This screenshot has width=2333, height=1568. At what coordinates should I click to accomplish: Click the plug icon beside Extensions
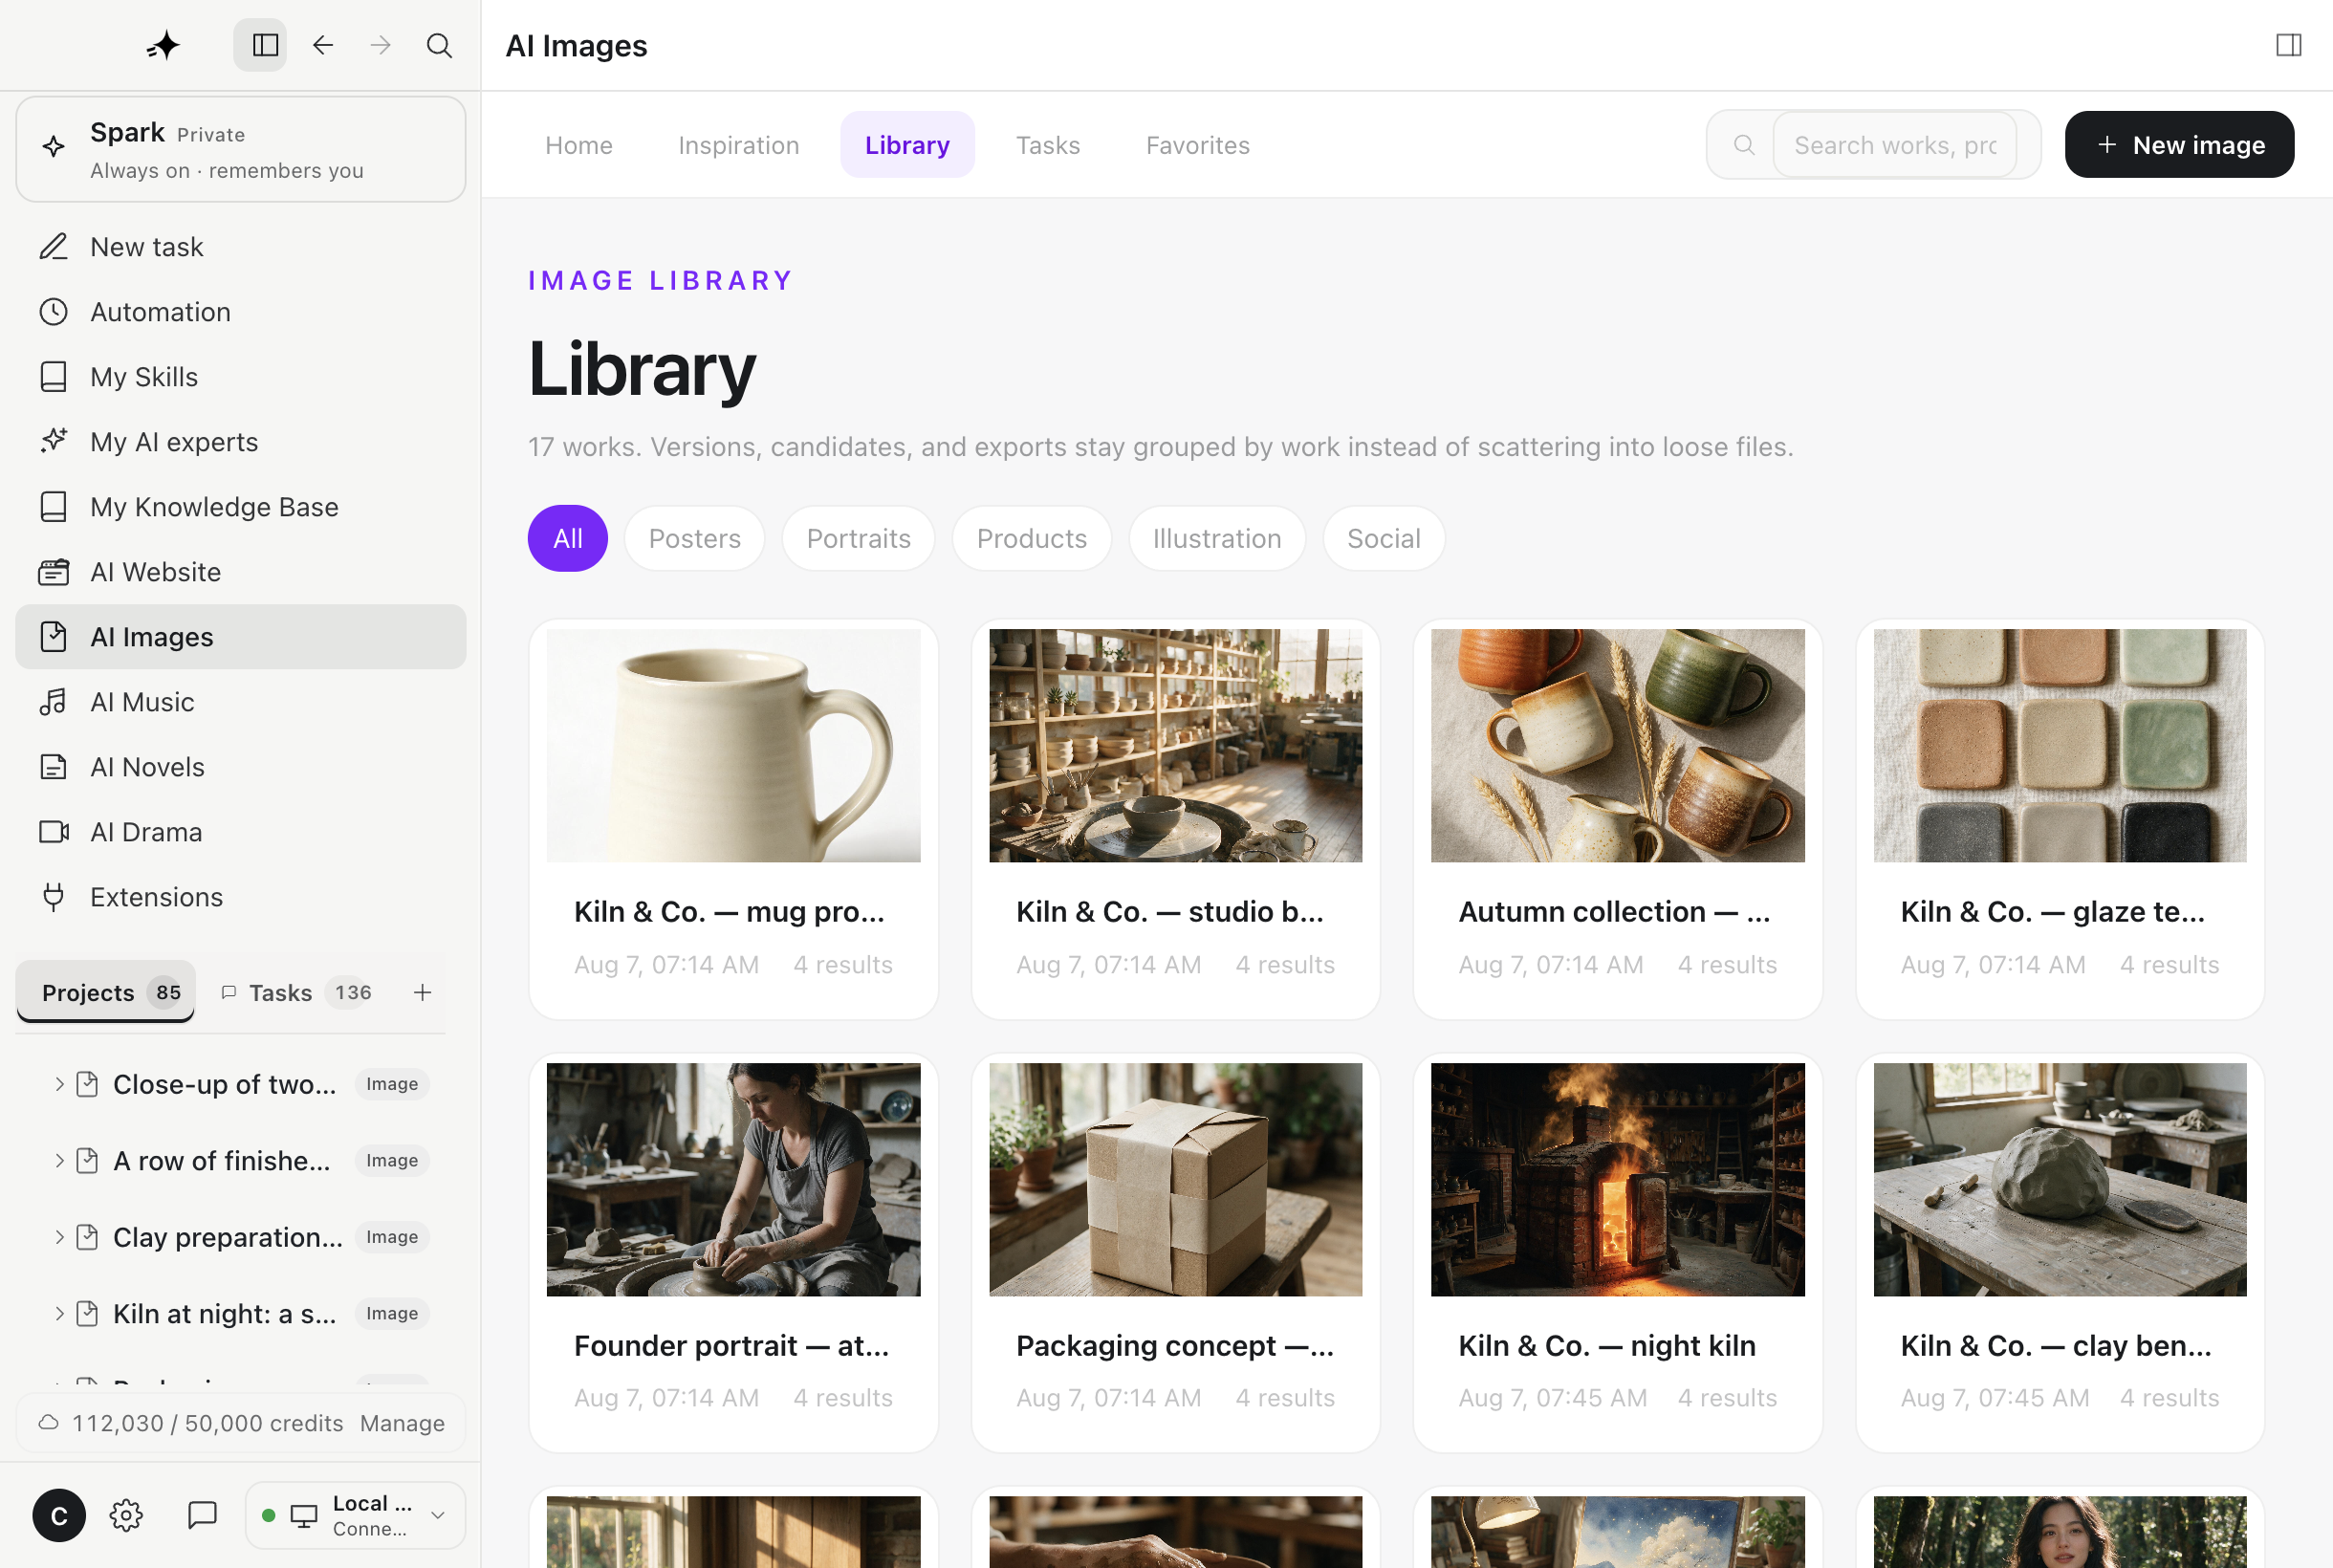[54, 897]
